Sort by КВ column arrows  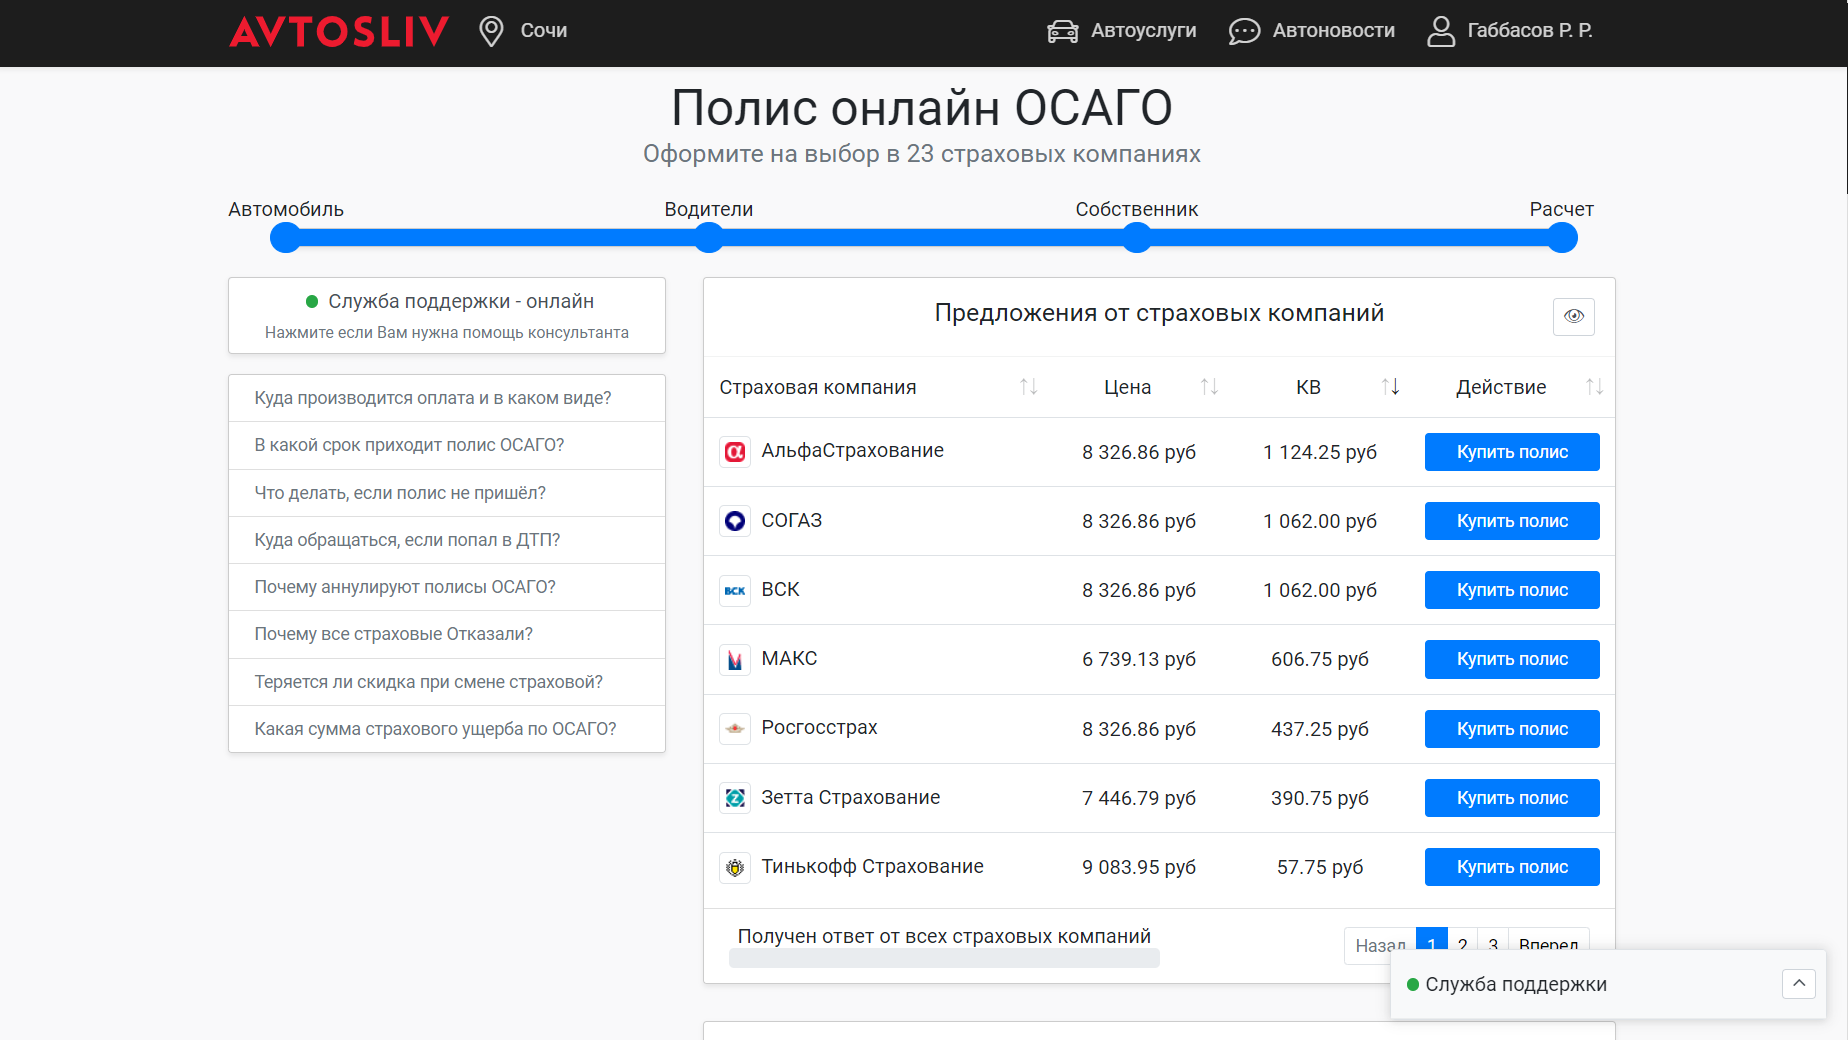1390,387
